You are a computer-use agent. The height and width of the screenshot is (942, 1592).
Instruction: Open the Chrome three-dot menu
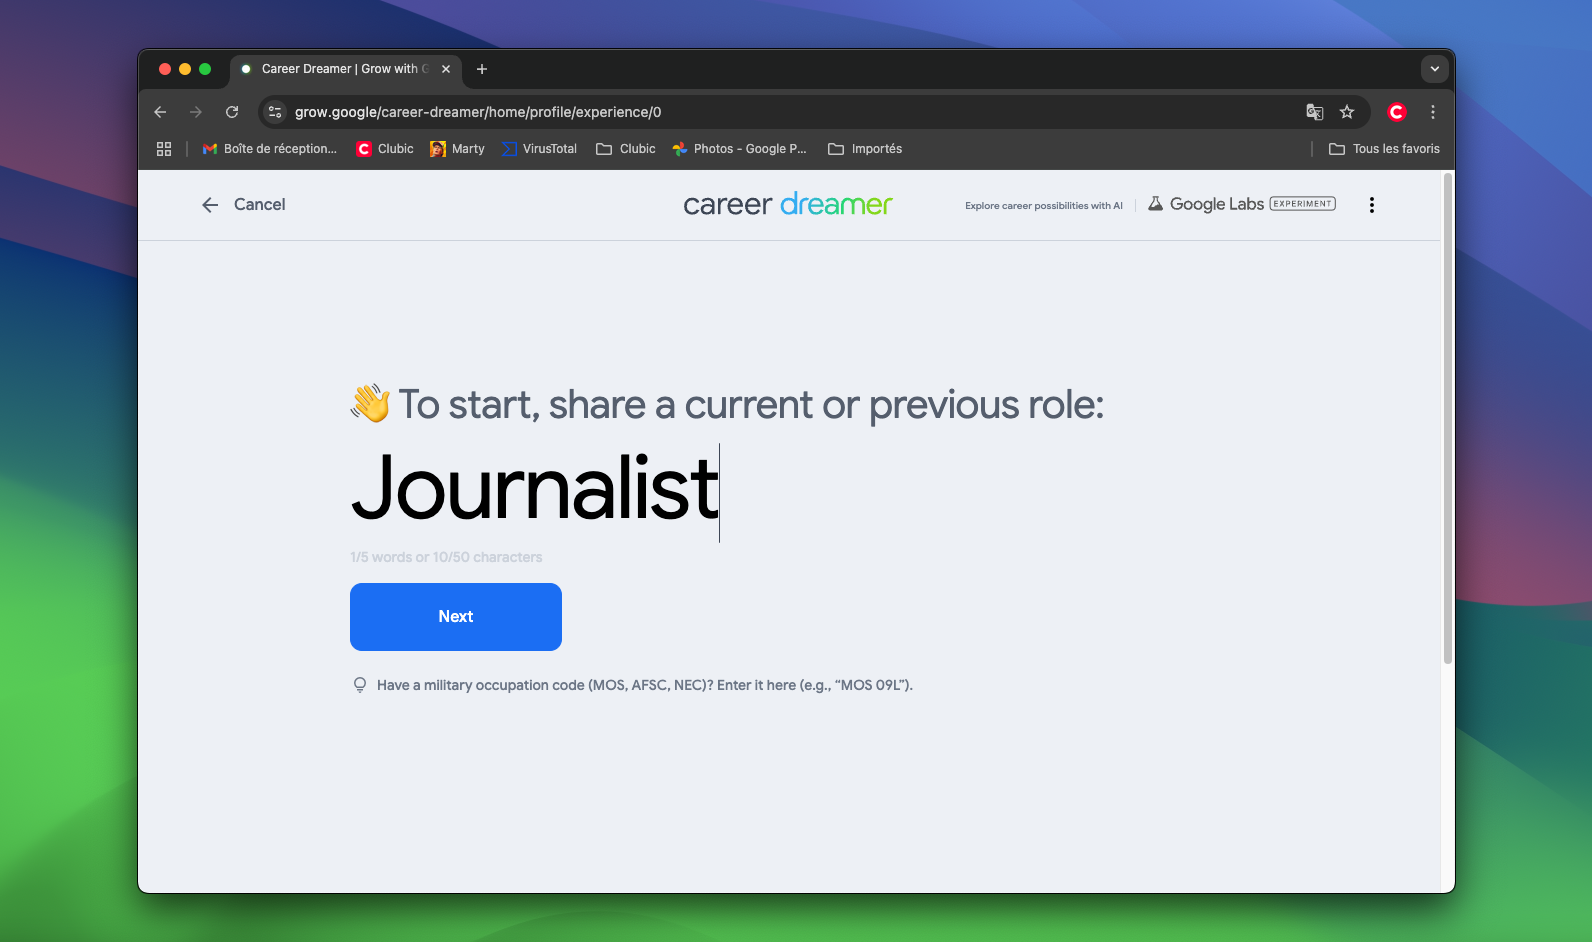click(1433, 112)
